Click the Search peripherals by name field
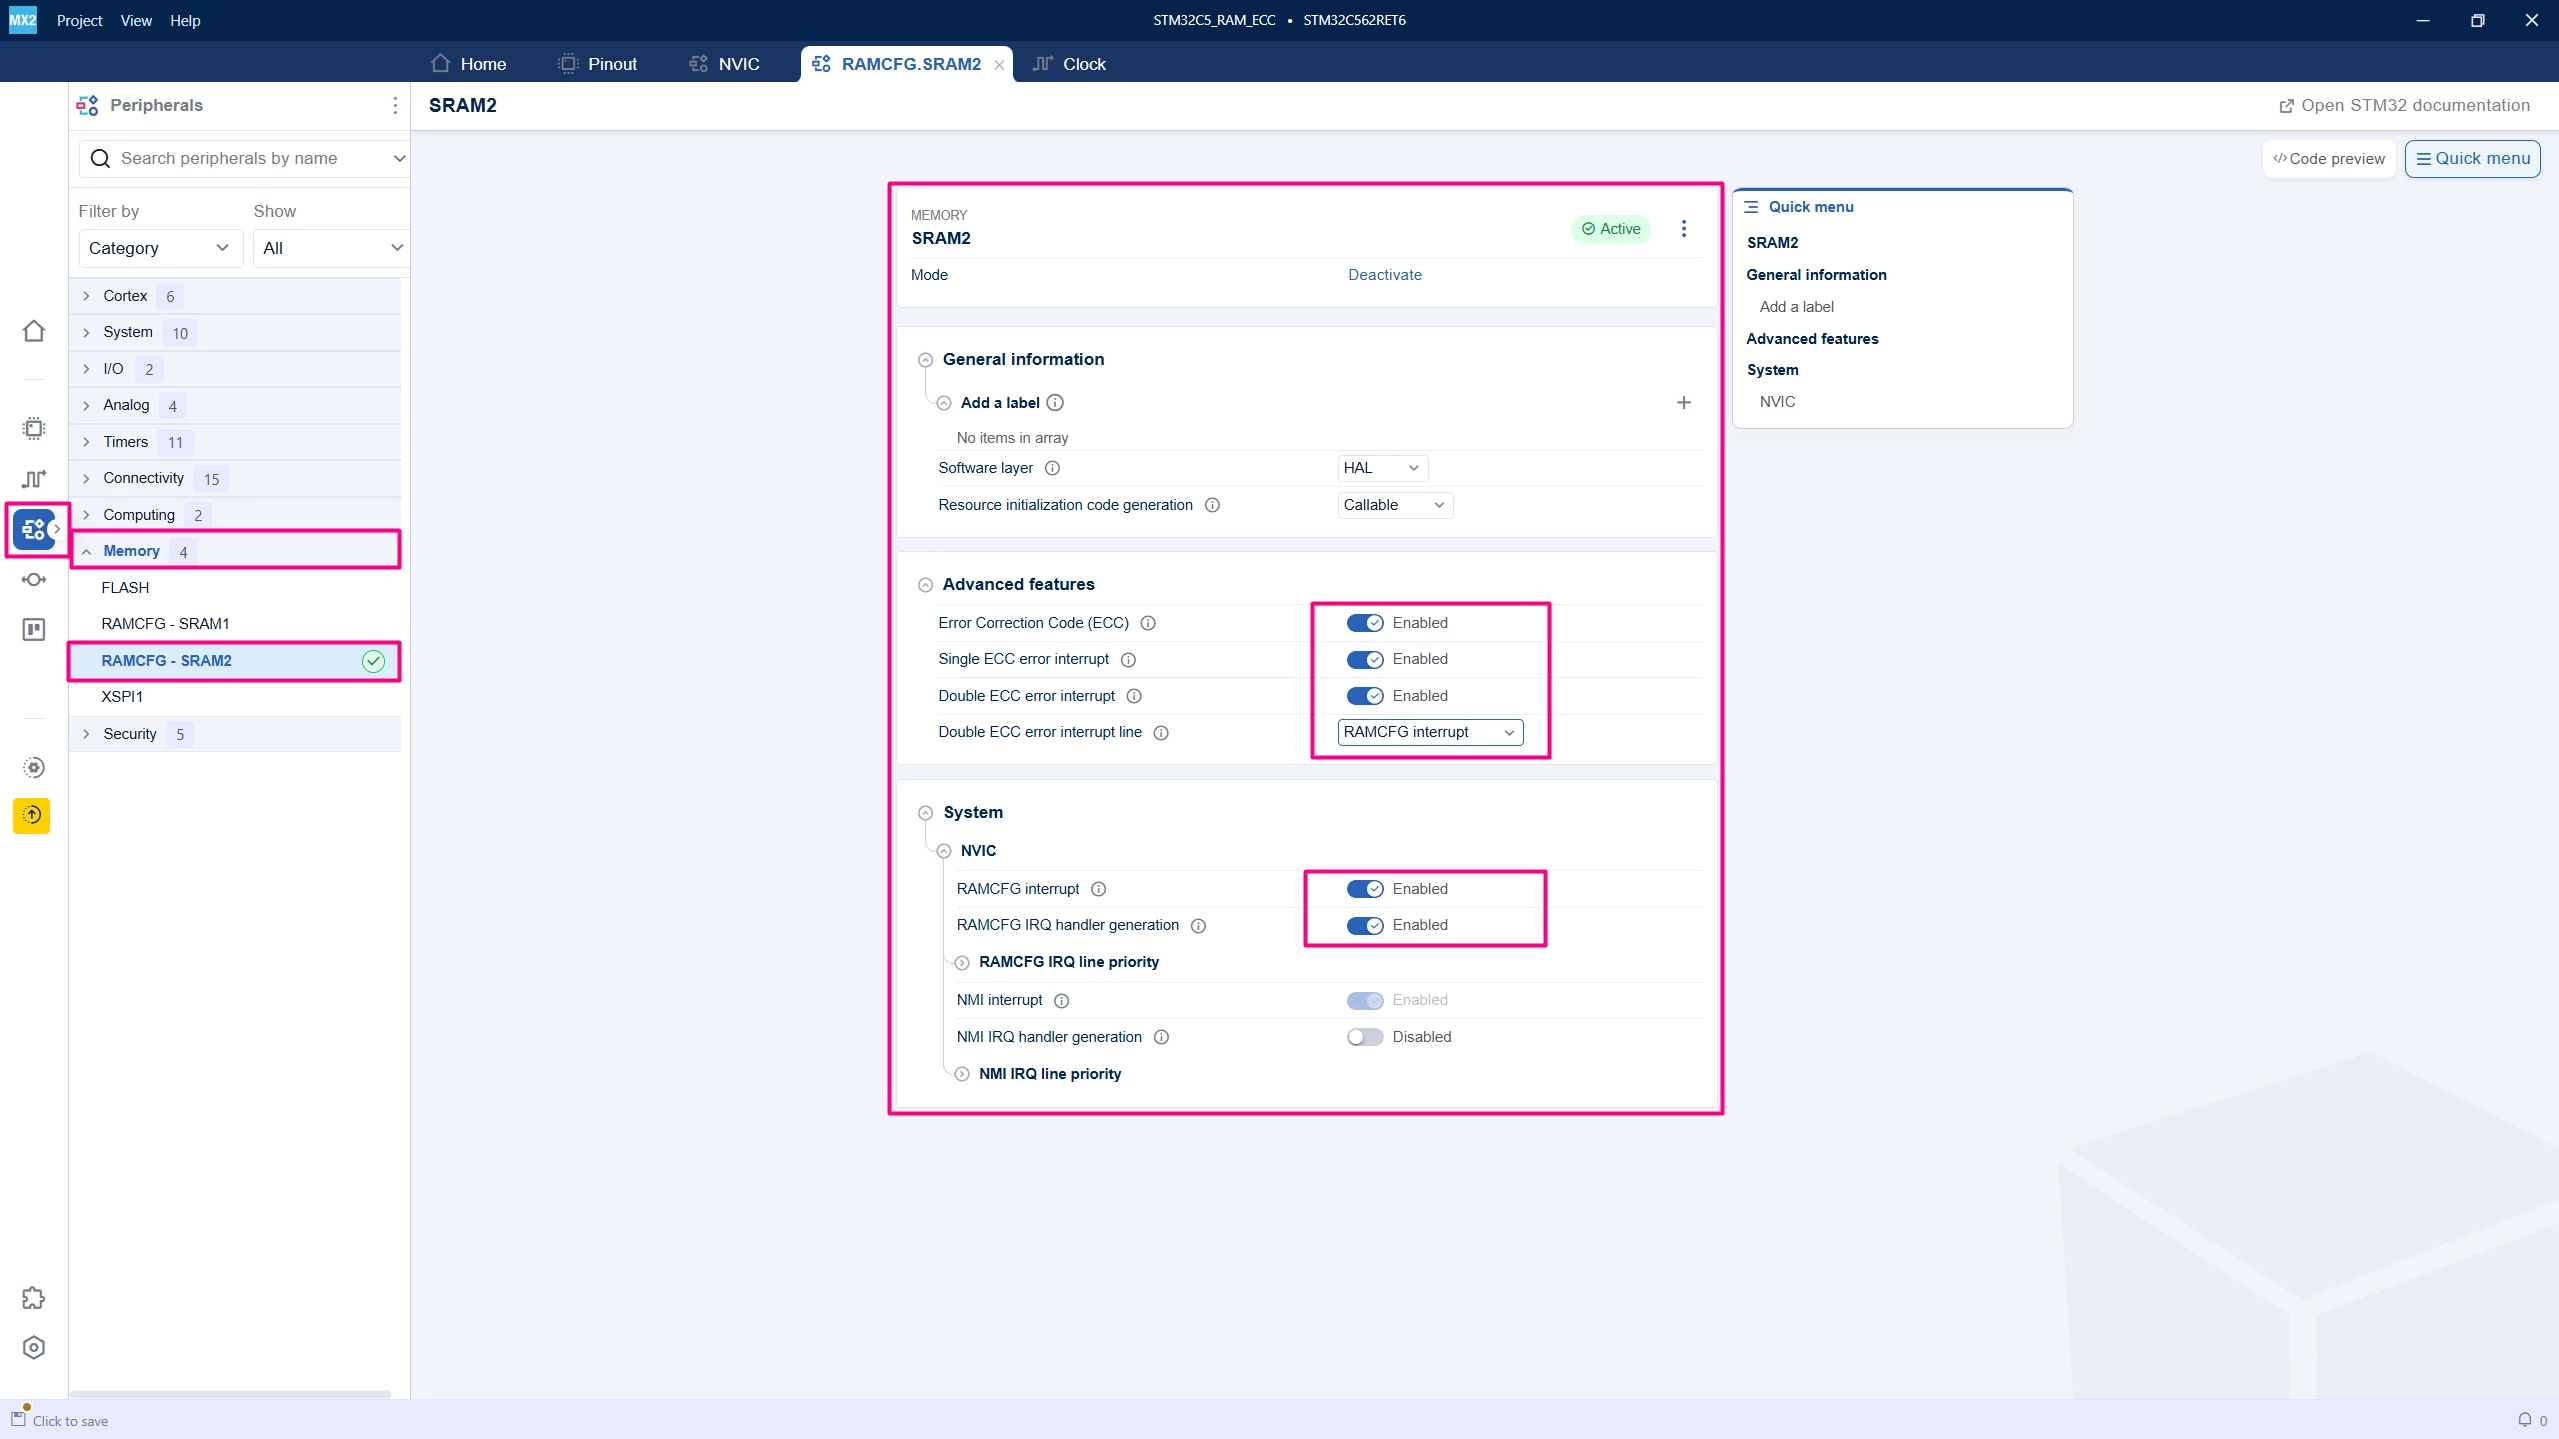This screenshot has width=2559, height=1439. (x=245, y=158)
